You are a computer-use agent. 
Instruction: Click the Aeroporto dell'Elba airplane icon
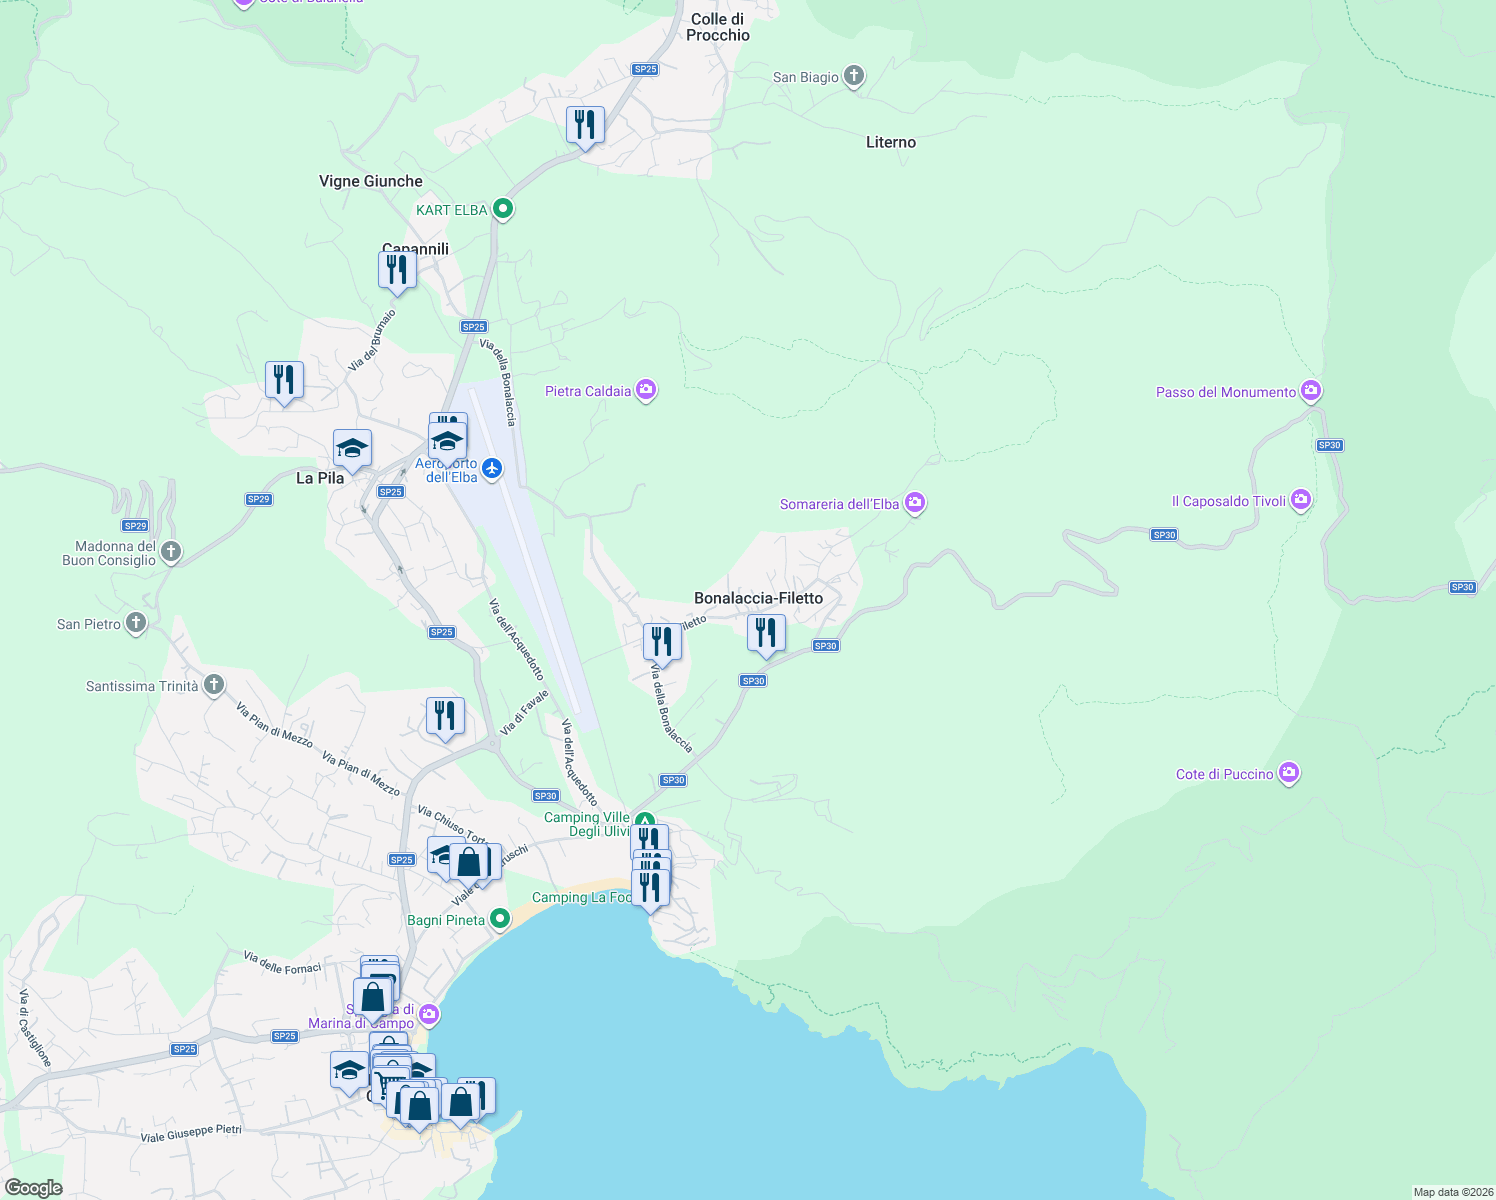(x=491, y=468)
